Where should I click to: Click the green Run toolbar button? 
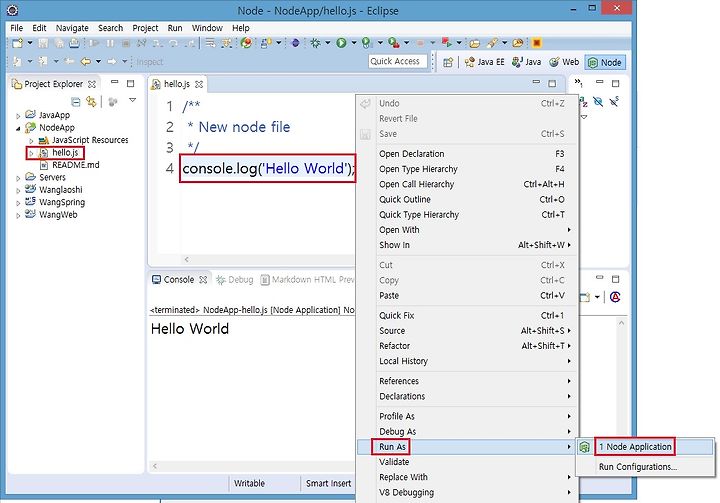coord(341,43)
